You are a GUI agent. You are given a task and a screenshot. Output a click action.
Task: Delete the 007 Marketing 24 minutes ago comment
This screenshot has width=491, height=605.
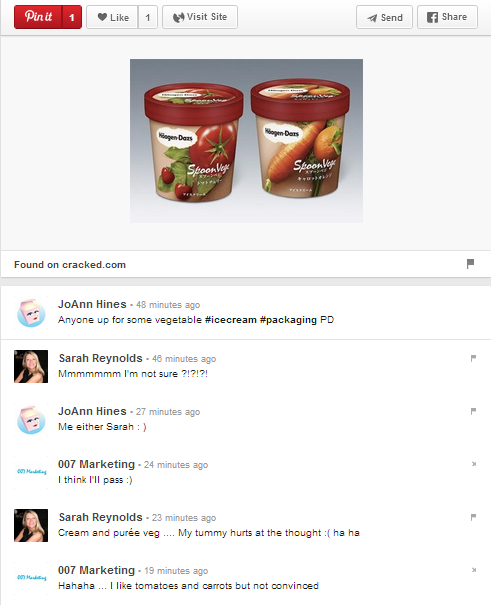474,464
